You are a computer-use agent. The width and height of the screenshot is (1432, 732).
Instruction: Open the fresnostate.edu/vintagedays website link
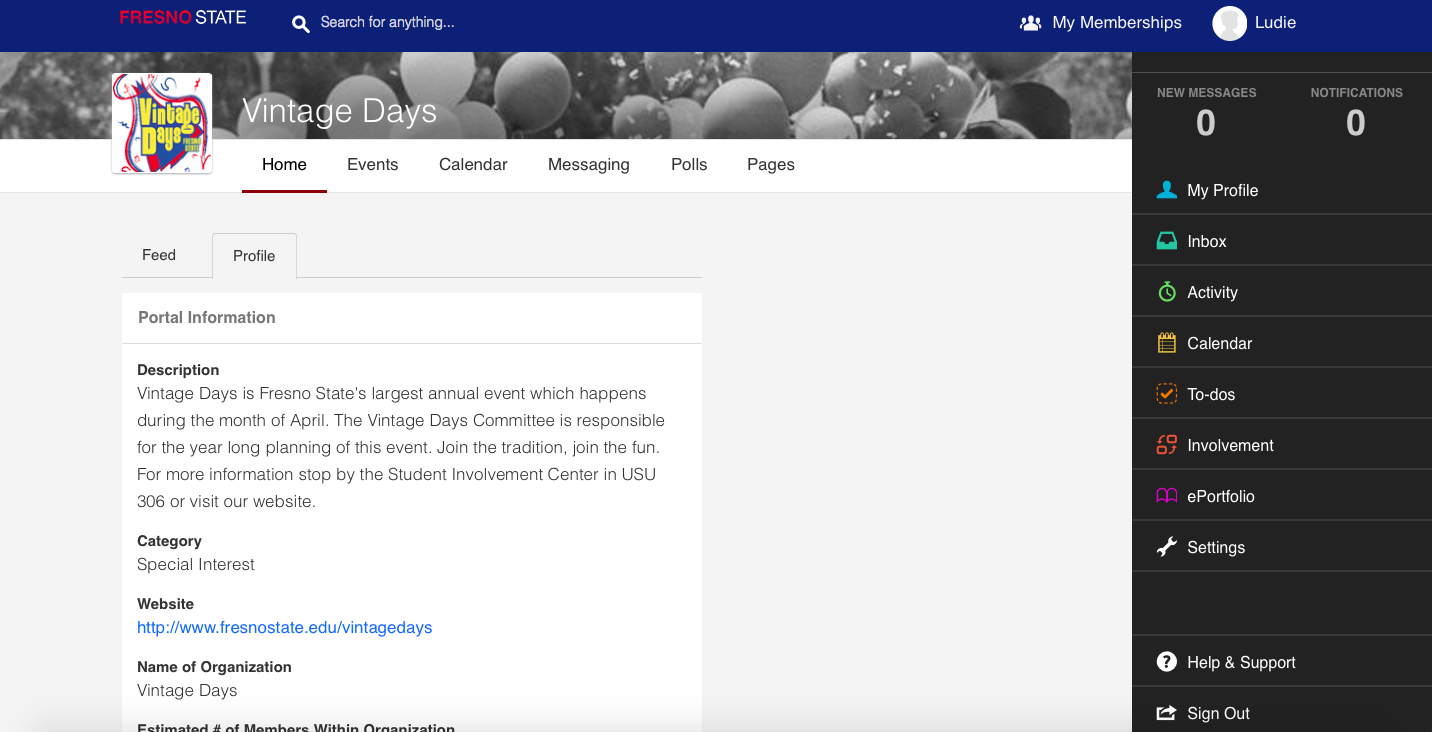[x=284, y=628]
